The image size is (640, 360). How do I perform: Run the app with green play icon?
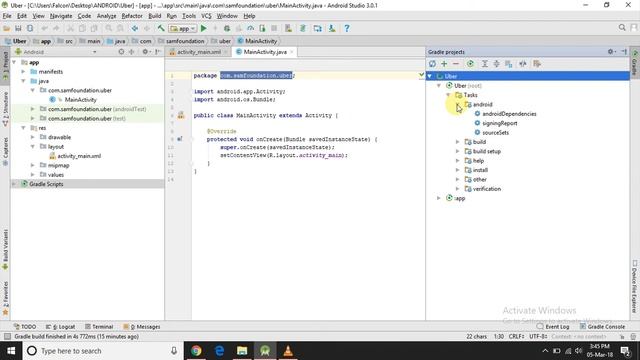(x=204, y=28)
